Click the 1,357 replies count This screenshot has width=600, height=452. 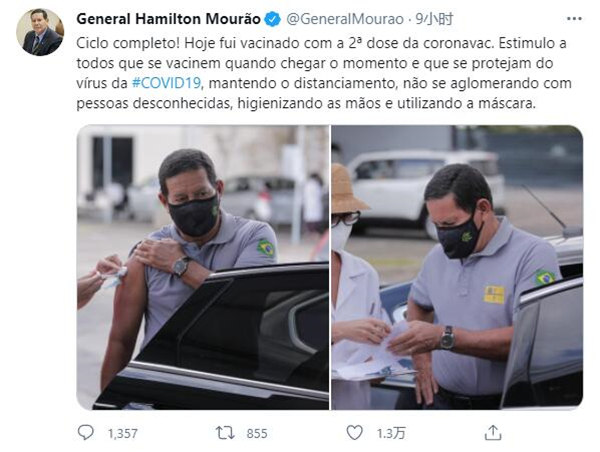click(122, 433)
